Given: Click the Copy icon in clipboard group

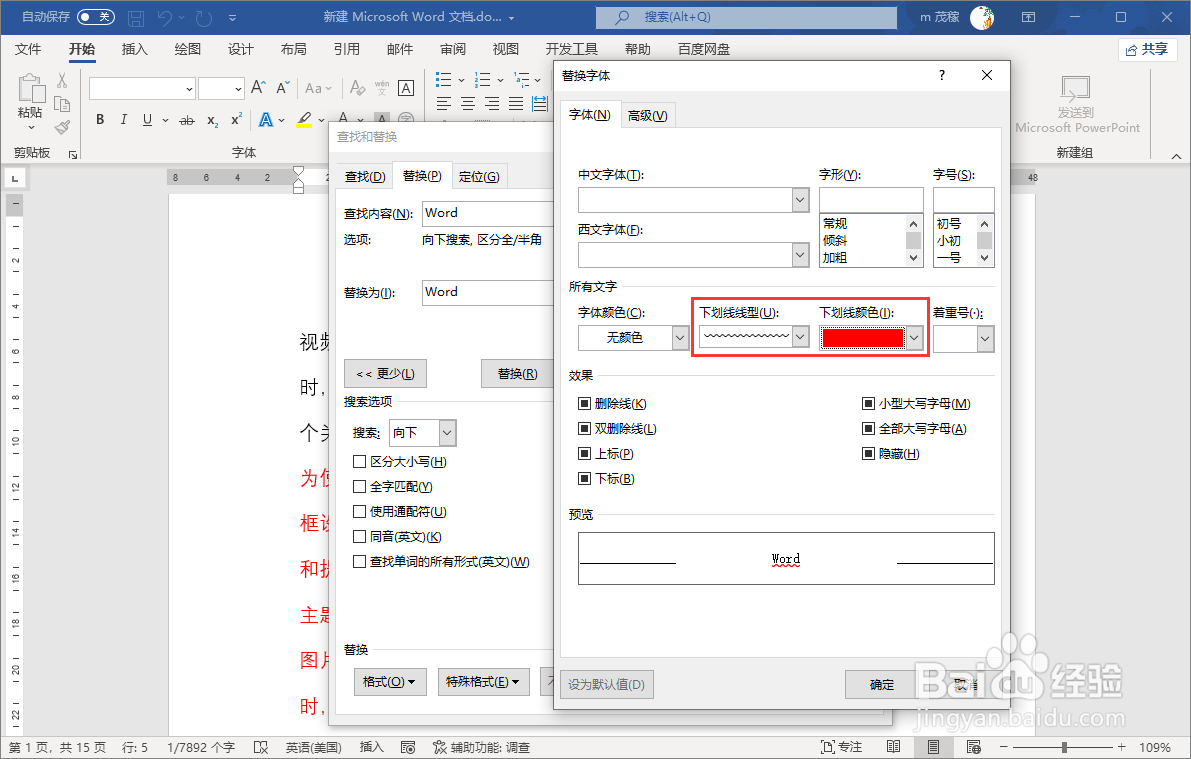Looking at the screenshot, I should (x=62, y=104).
